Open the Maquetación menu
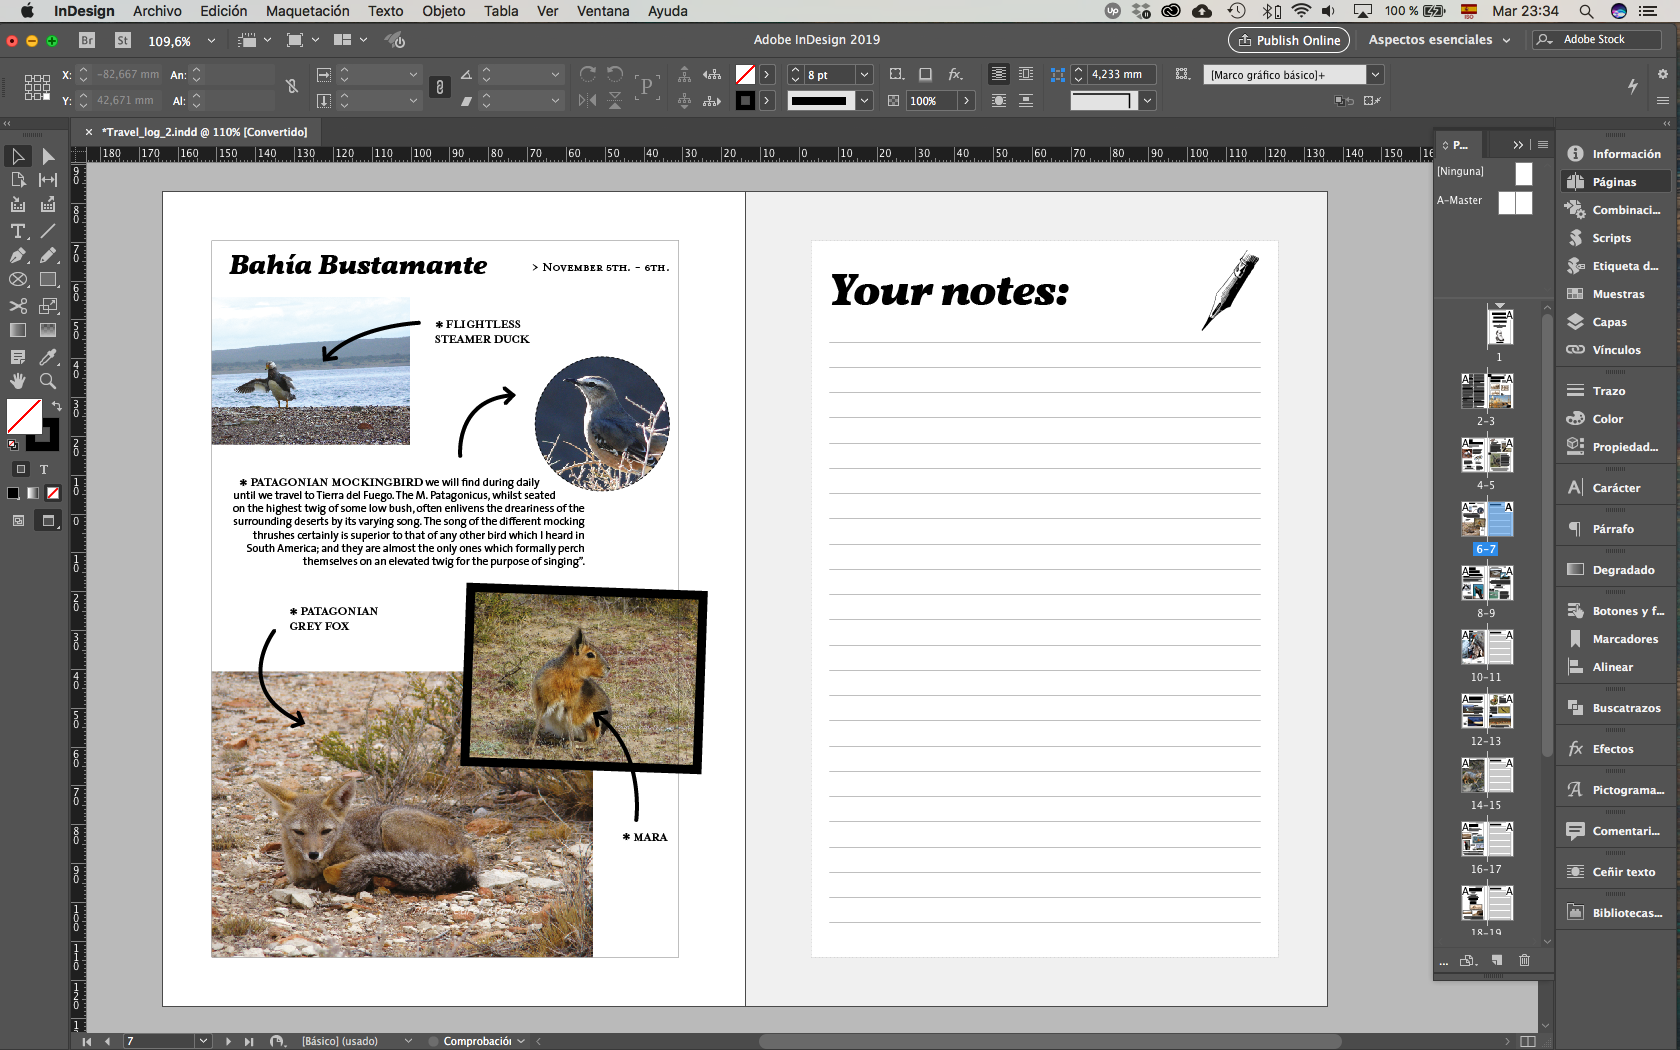The height and width of the screenshot is (1050, 1680). 307,11
